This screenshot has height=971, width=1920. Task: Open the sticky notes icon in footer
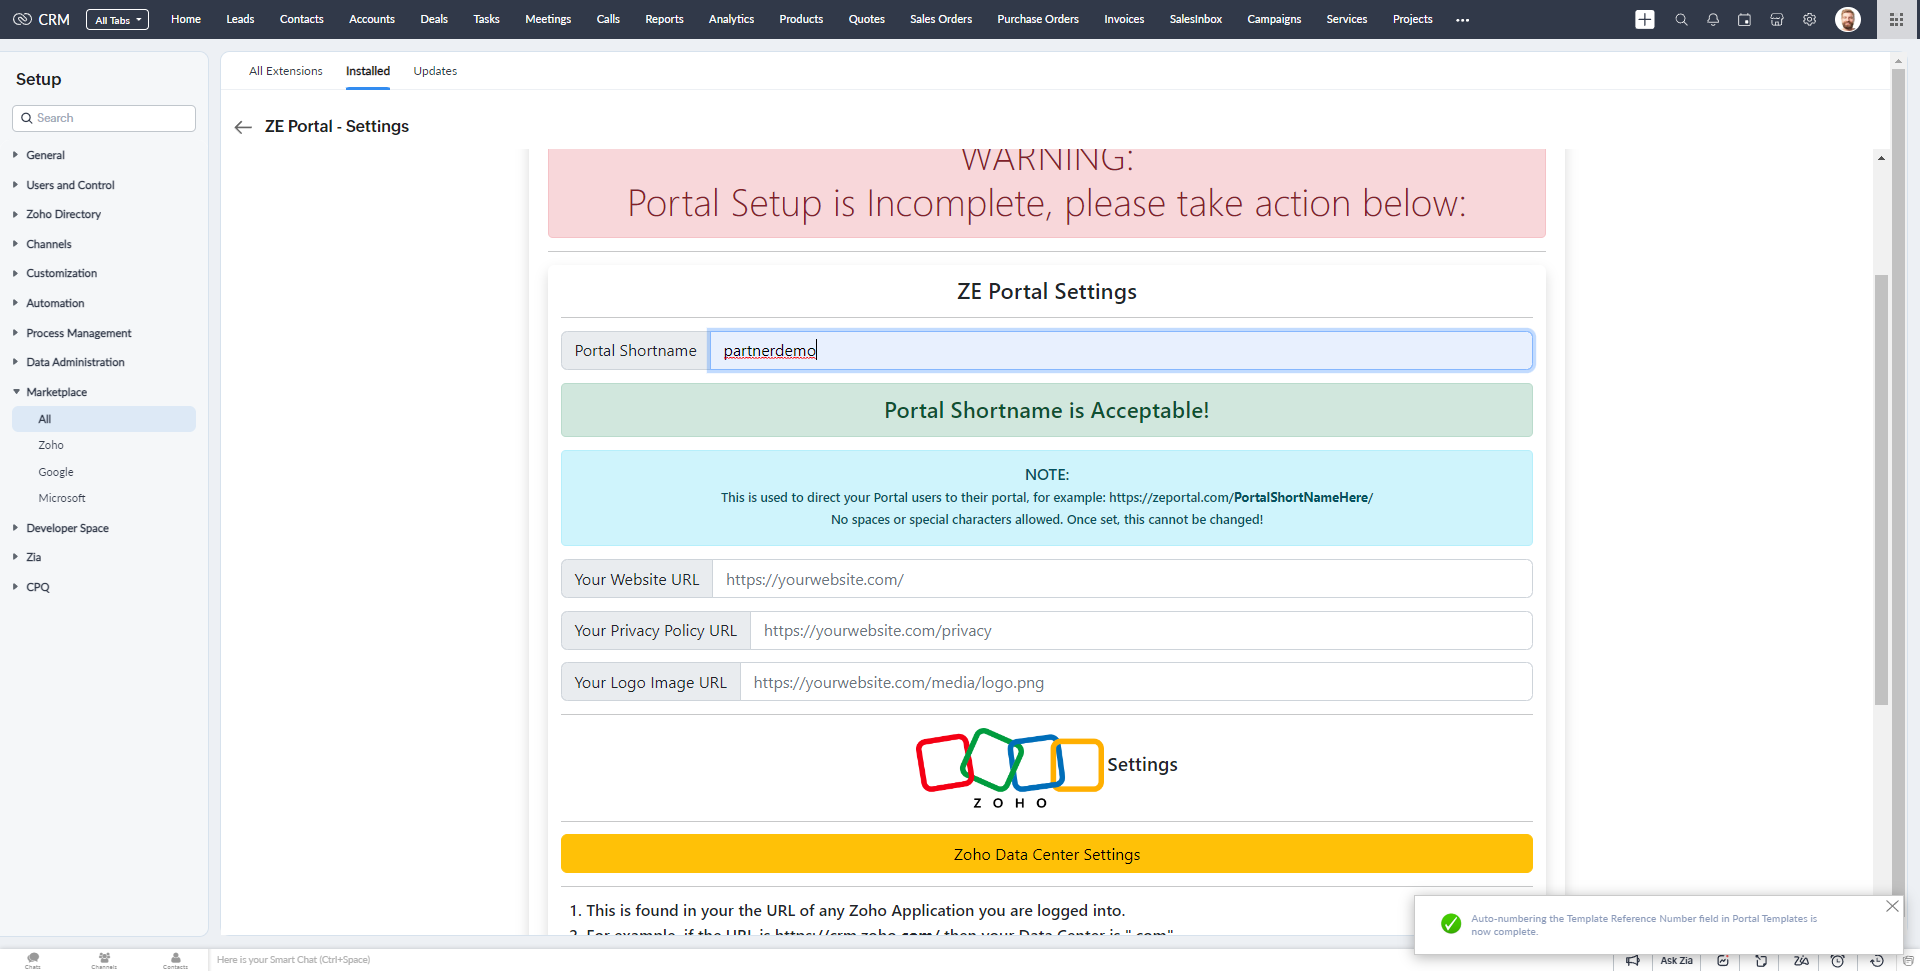(x=1761, y=961)
